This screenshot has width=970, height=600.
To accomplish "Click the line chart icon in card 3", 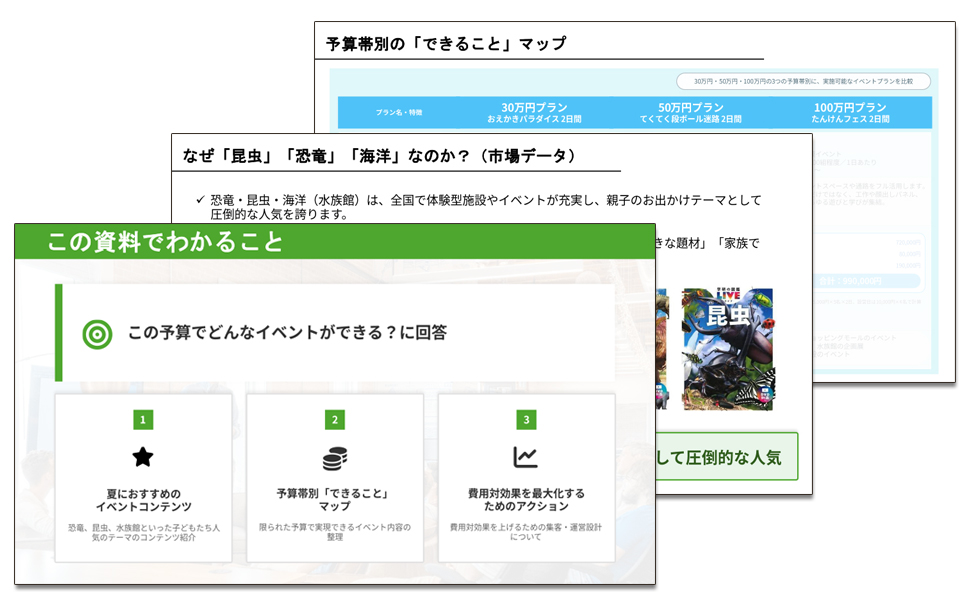I will [526, 457].
